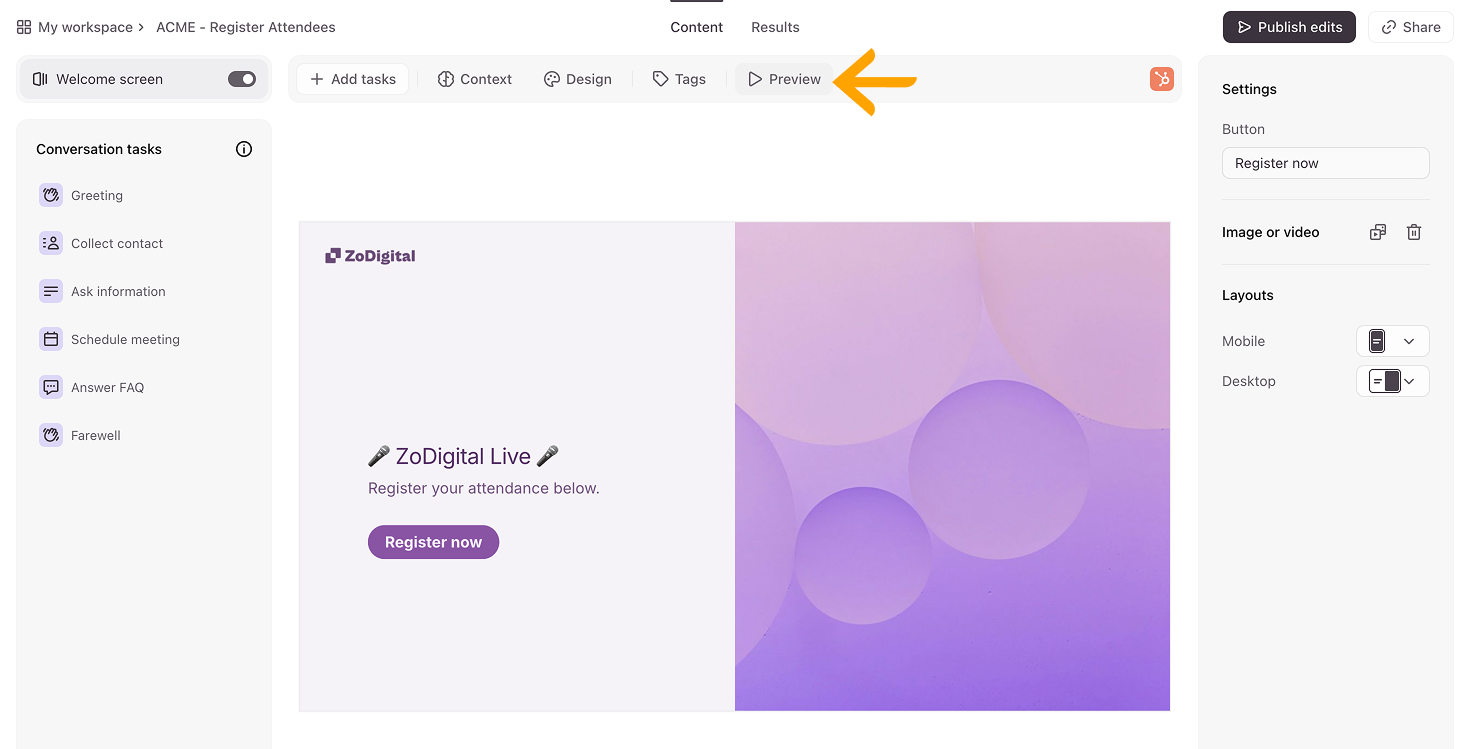Click the replace image or video icon
Image resolution: width=1470 pixels, height=749 pixels.
point(1378,232)
